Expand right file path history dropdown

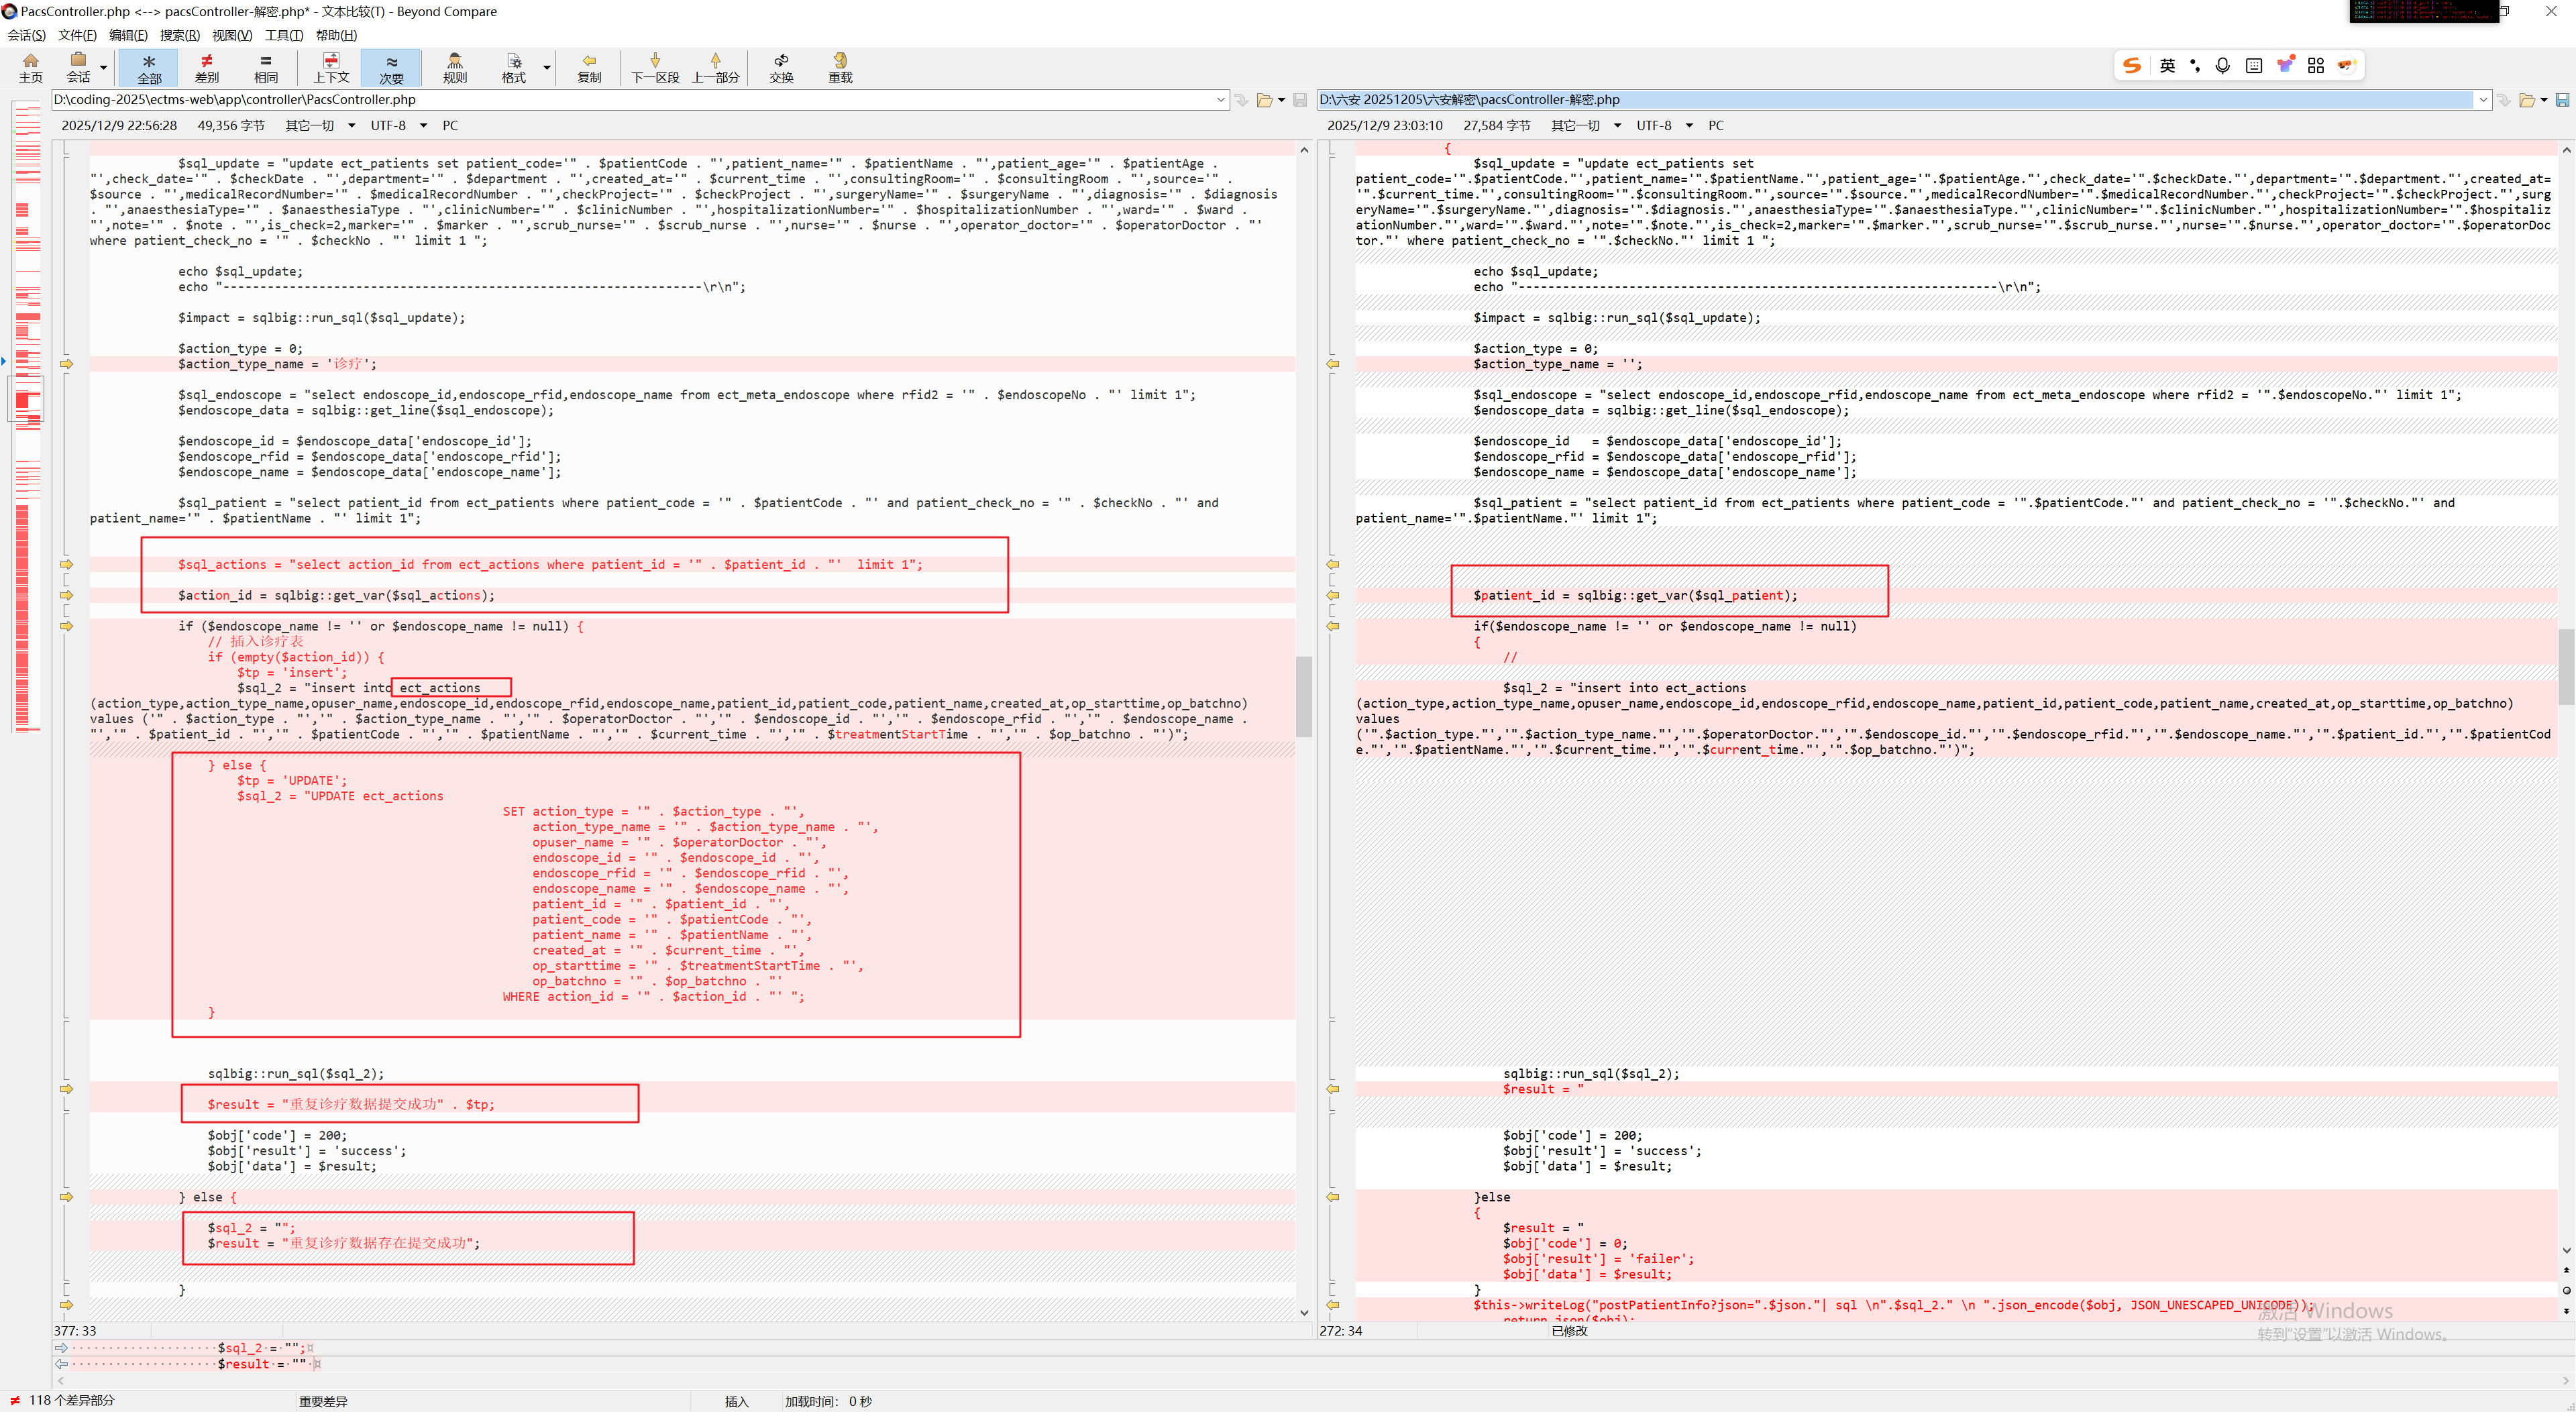click(x=2483, y=100)
